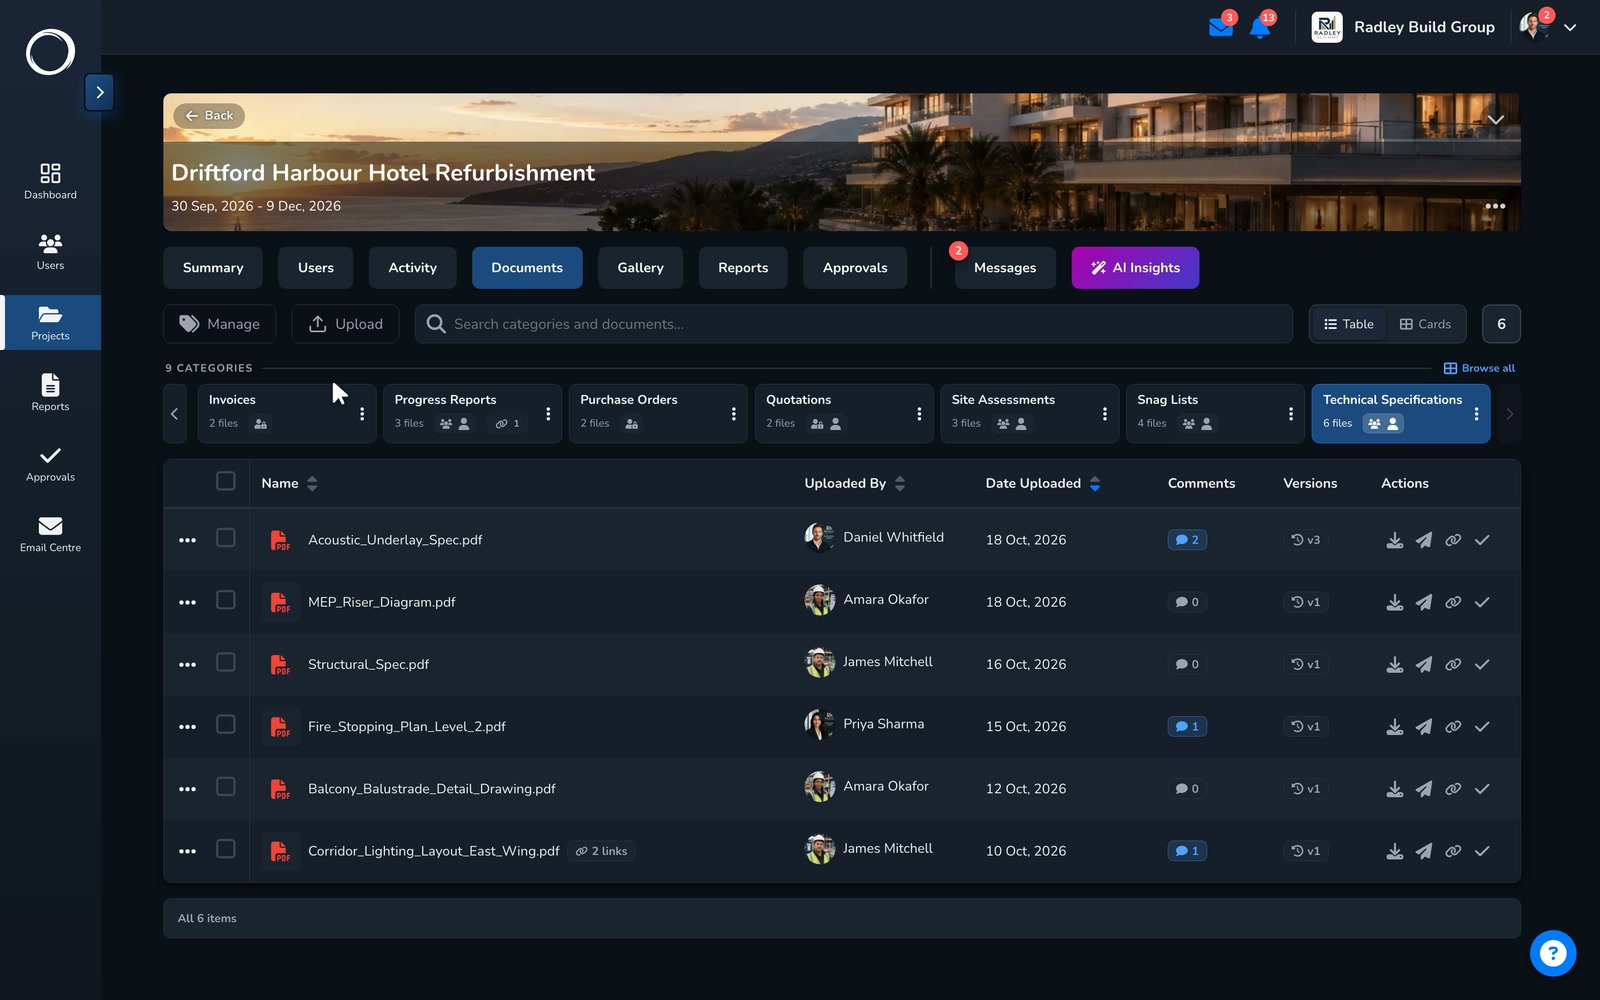Select the Snag Lists category card

point(1214,413)
